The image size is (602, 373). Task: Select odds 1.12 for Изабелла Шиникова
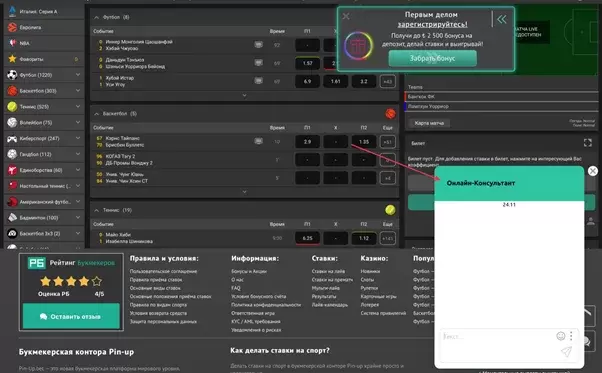click(364, 238)
